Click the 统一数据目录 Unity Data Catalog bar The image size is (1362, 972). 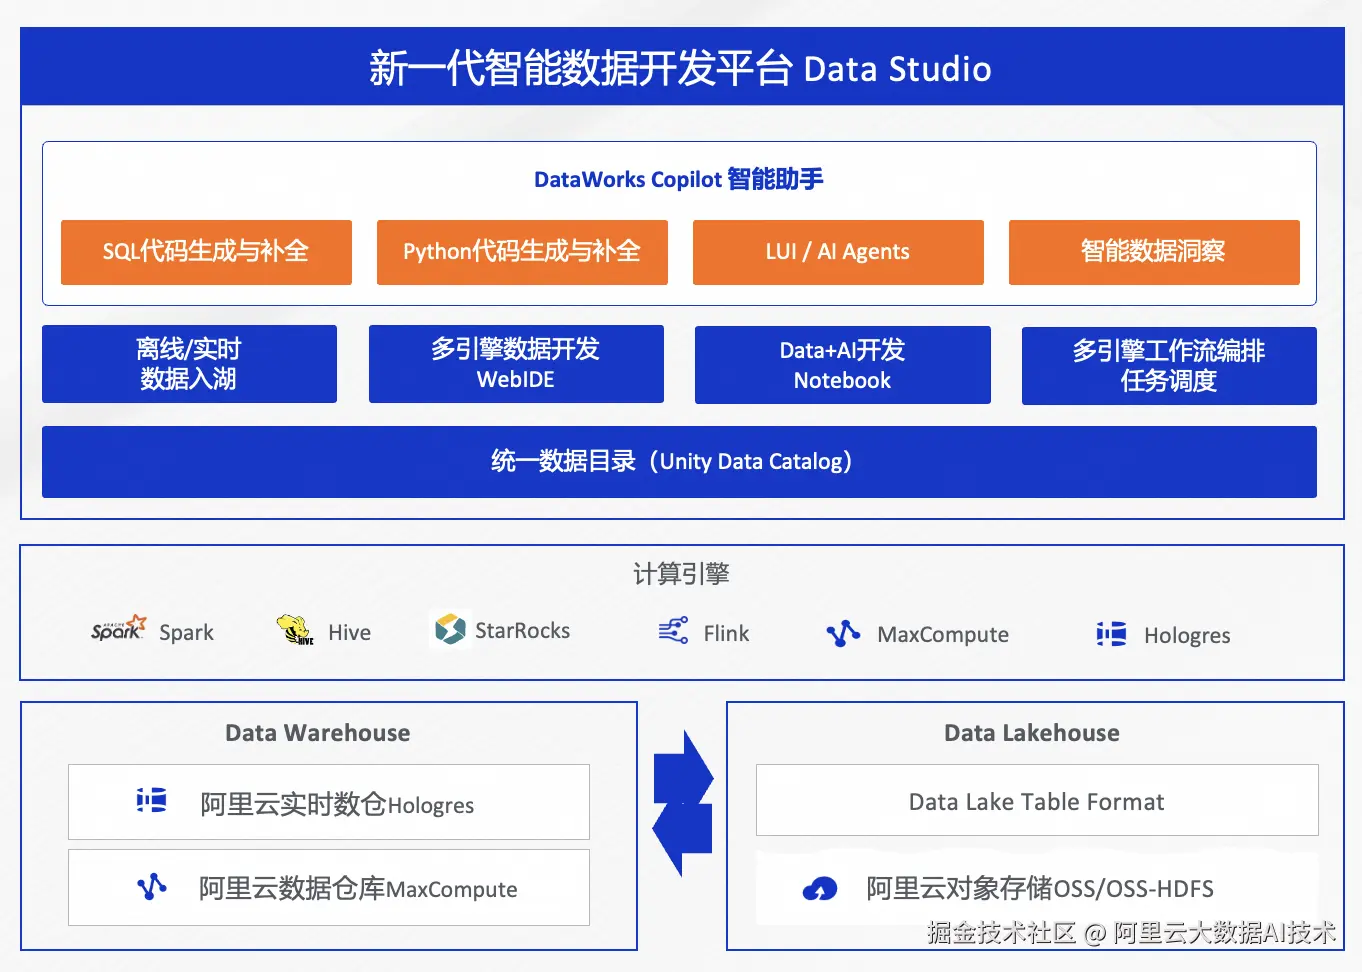click(679, 462)
